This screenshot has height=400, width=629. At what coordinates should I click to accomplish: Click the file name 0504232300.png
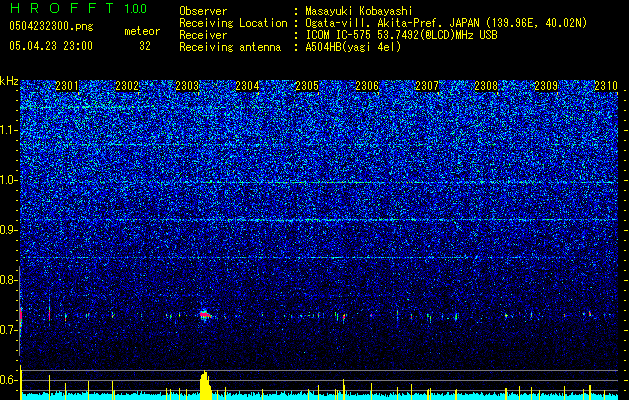point(51,26)
